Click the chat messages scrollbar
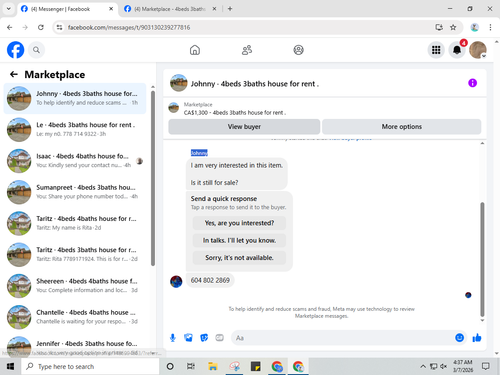The height and width of the screenshot is (375, 500). pos(482,259)
